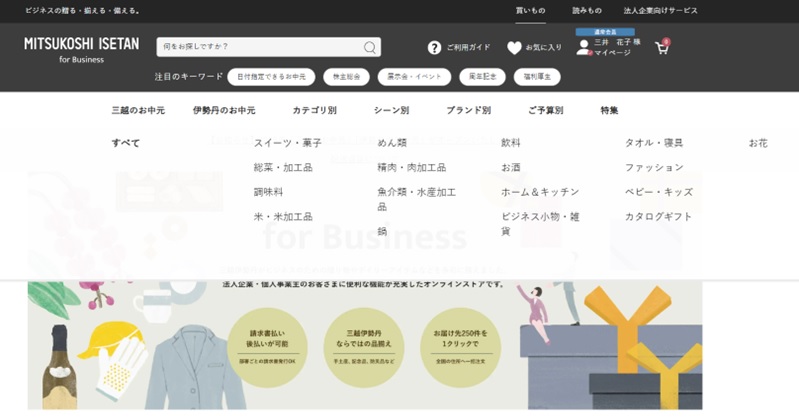The image size is (799, 418).
Task: Choose 米・米加工品 category
Action: click(283, 217)
